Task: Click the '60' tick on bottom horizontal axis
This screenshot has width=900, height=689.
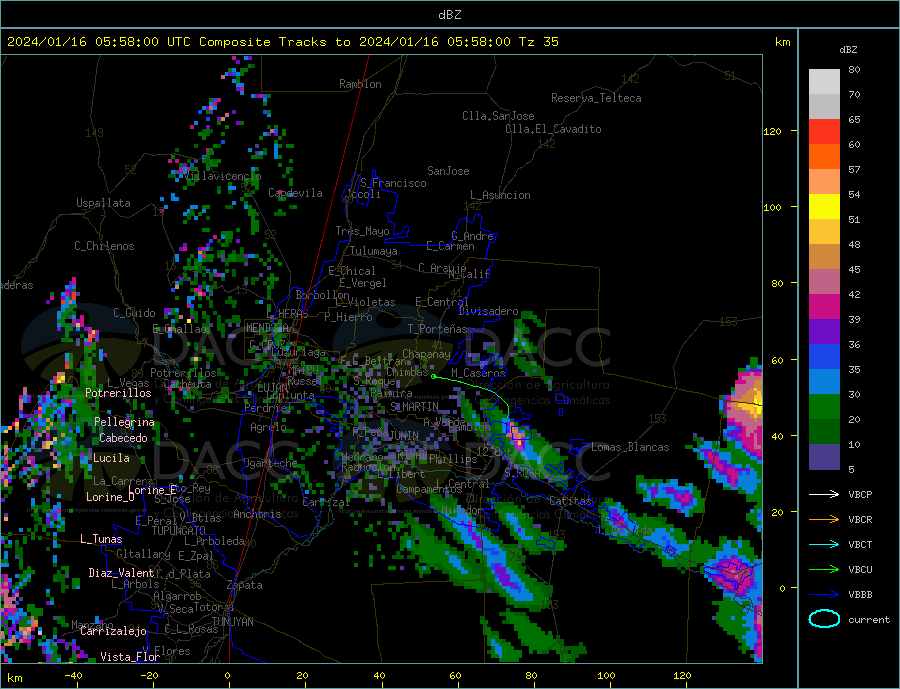Action: pos(455,676)
